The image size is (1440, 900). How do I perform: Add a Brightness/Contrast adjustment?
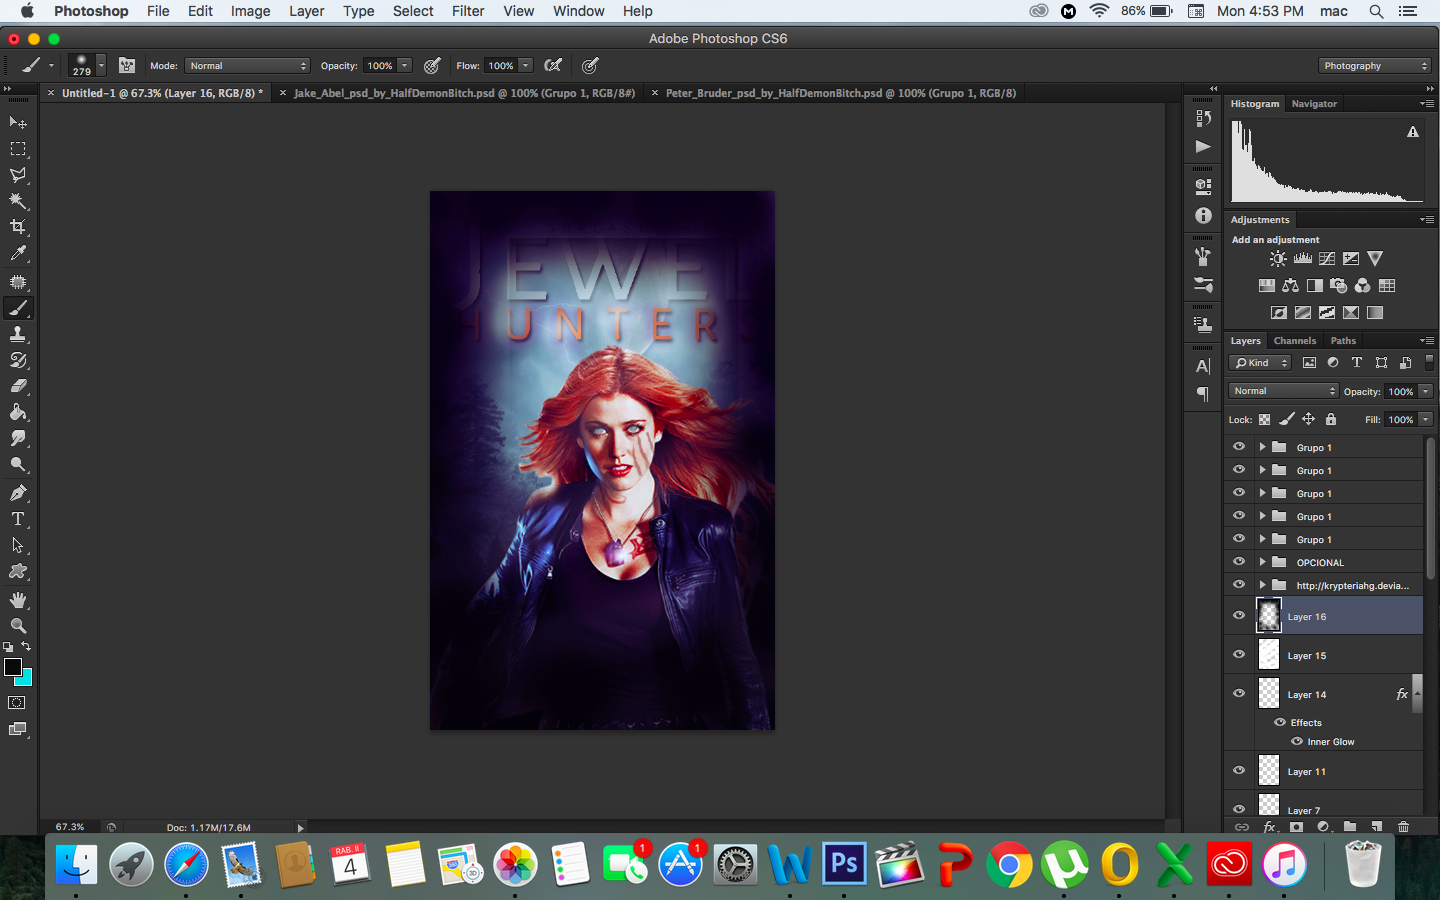(x=1278, y=258)
